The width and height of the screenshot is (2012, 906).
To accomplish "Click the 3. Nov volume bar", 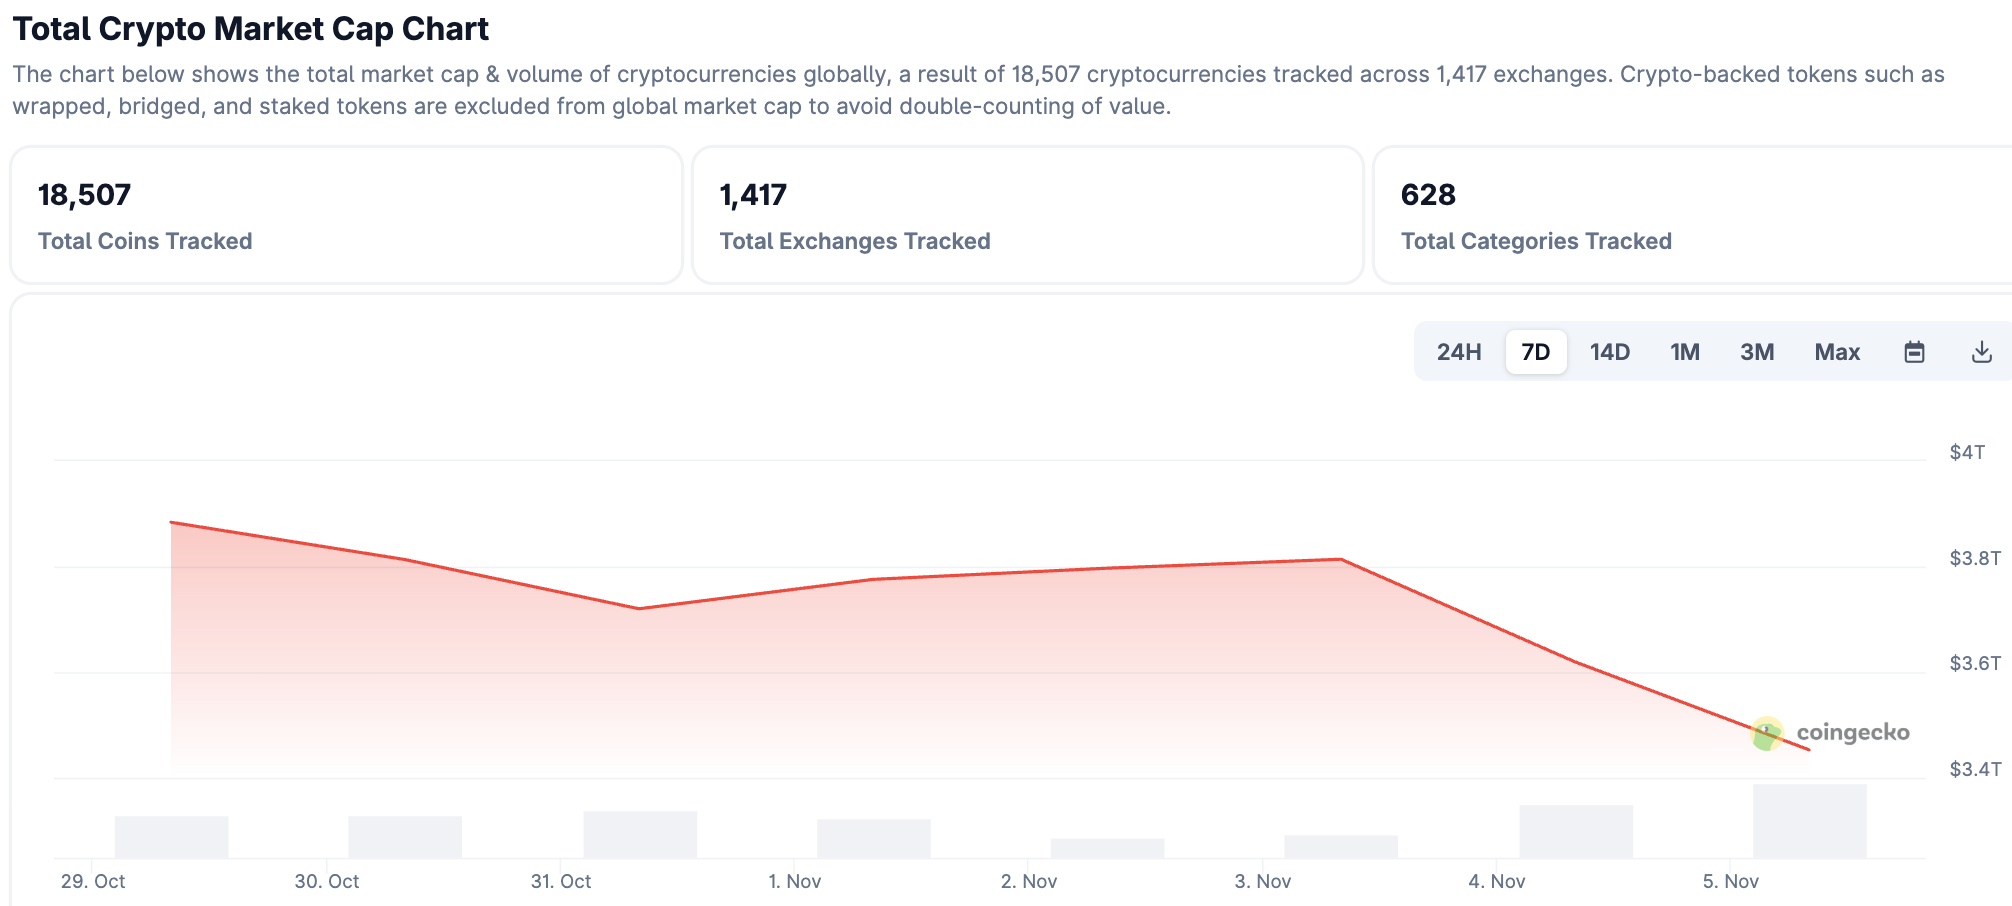I will click(x=1341, y=846).
